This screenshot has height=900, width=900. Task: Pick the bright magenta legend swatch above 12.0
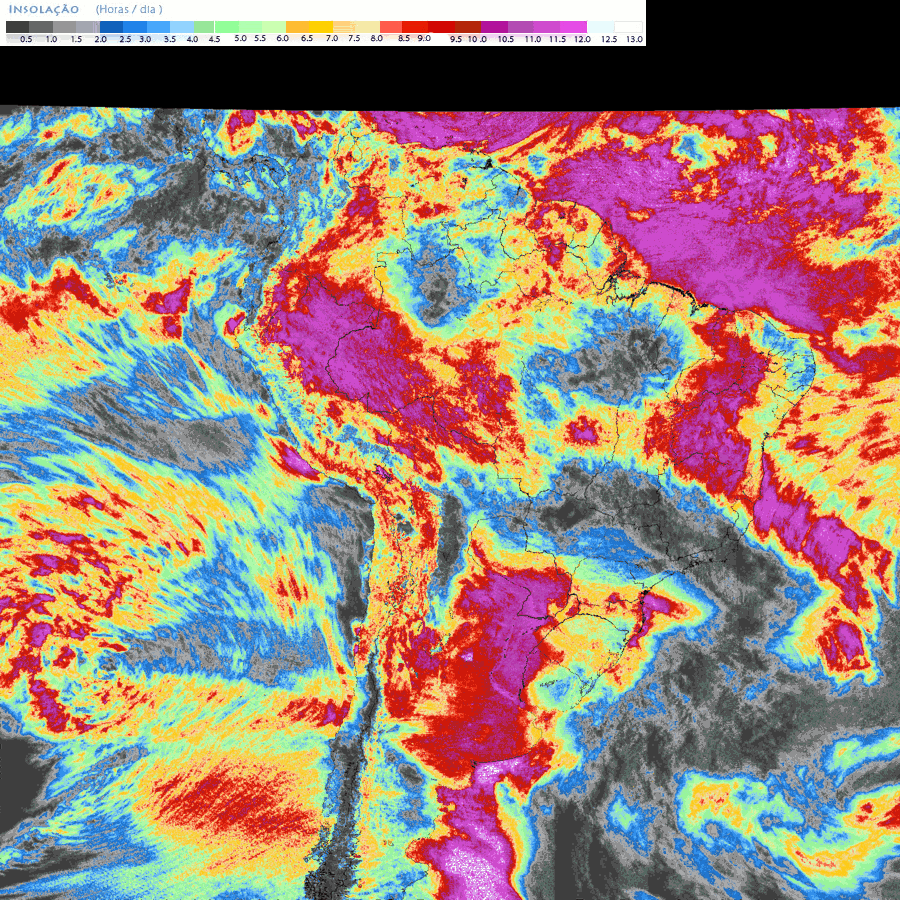click(573, 27)
